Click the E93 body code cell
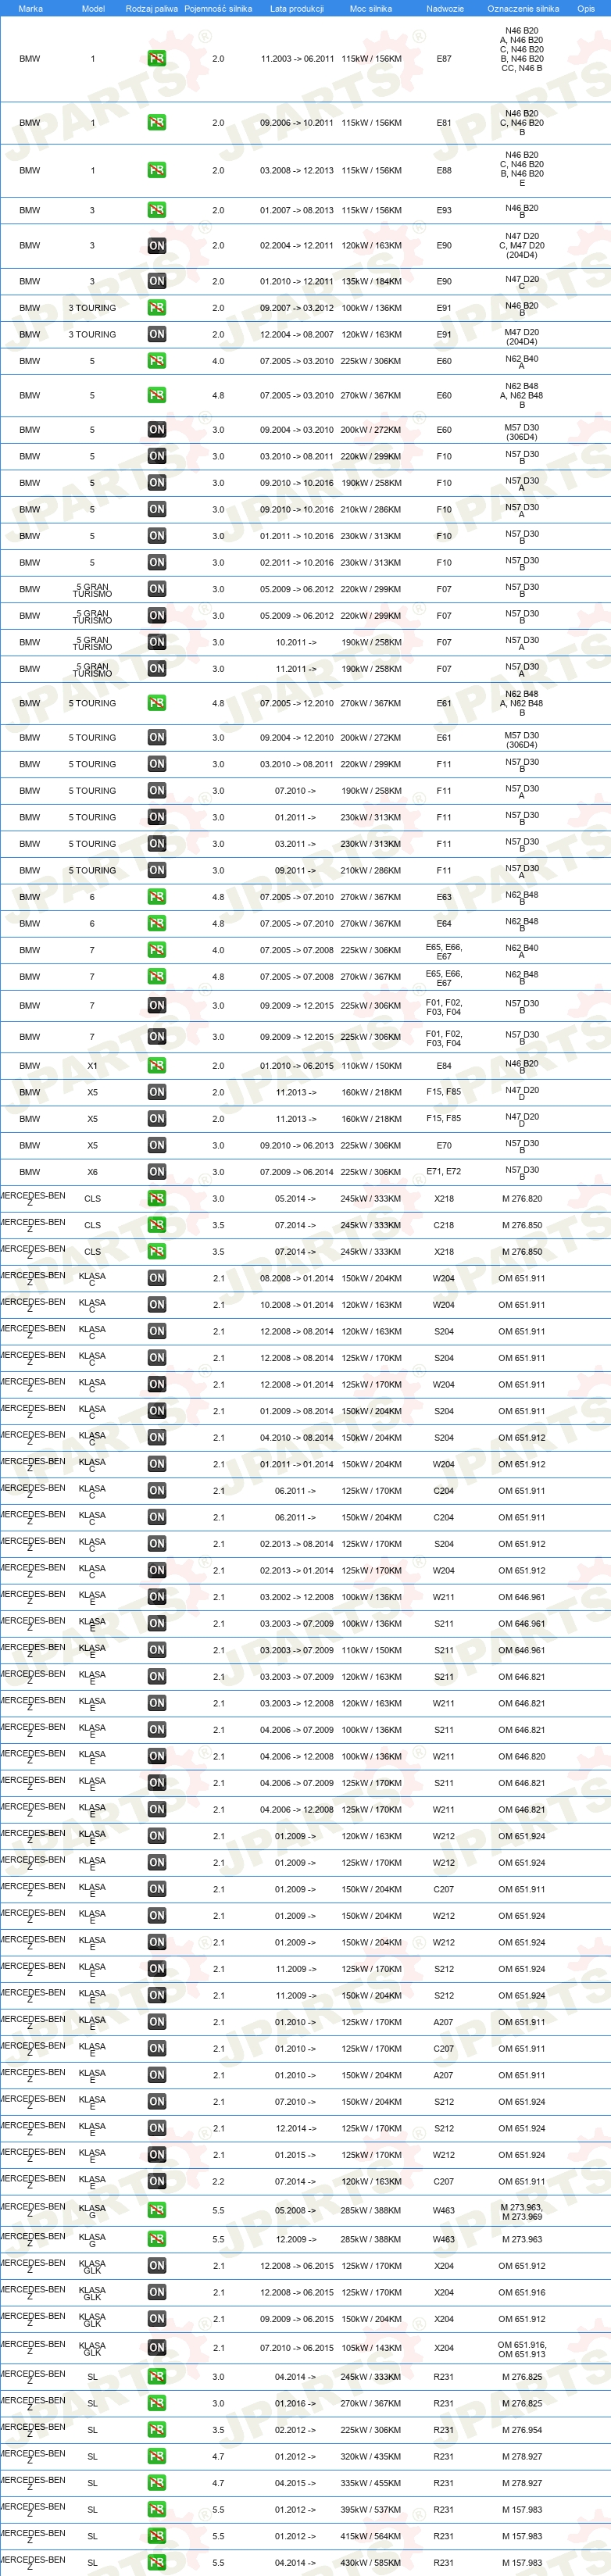611x2576 pixels. (444, 210)
